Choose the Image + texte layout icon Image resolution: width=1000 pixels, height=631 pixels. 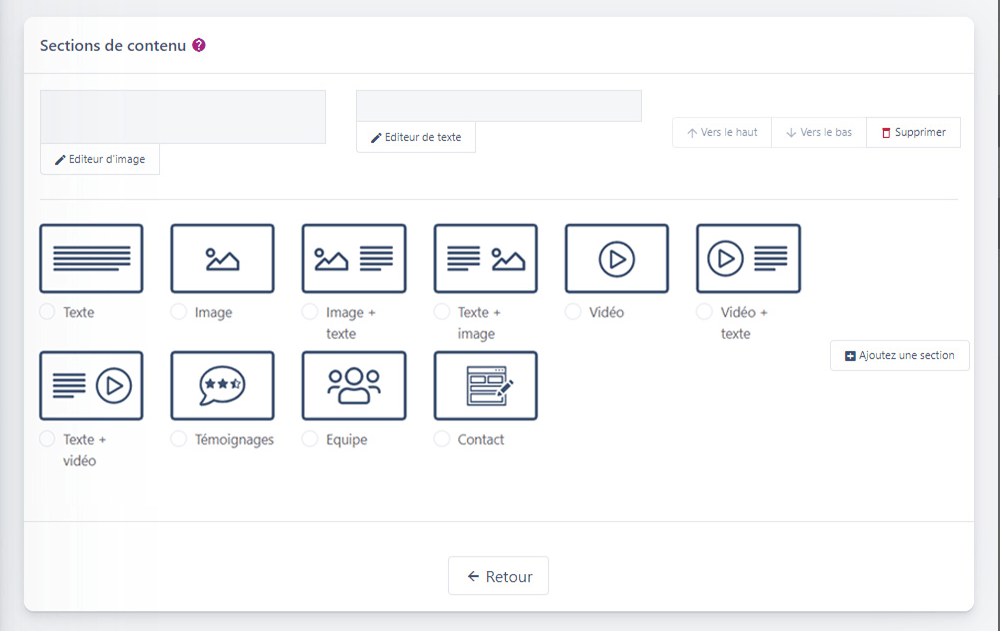tap(354, 258)
